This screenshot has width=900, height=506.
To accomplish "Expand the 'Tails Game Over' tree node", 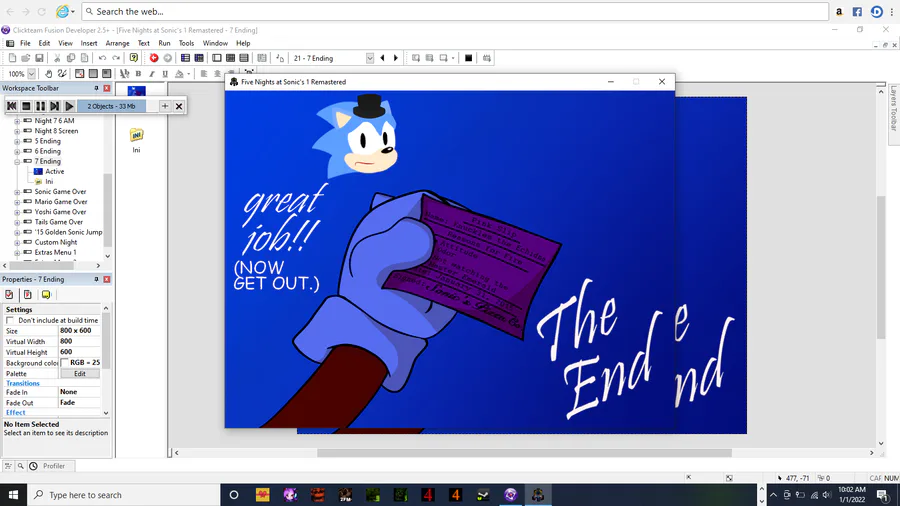I will (17, 223).
